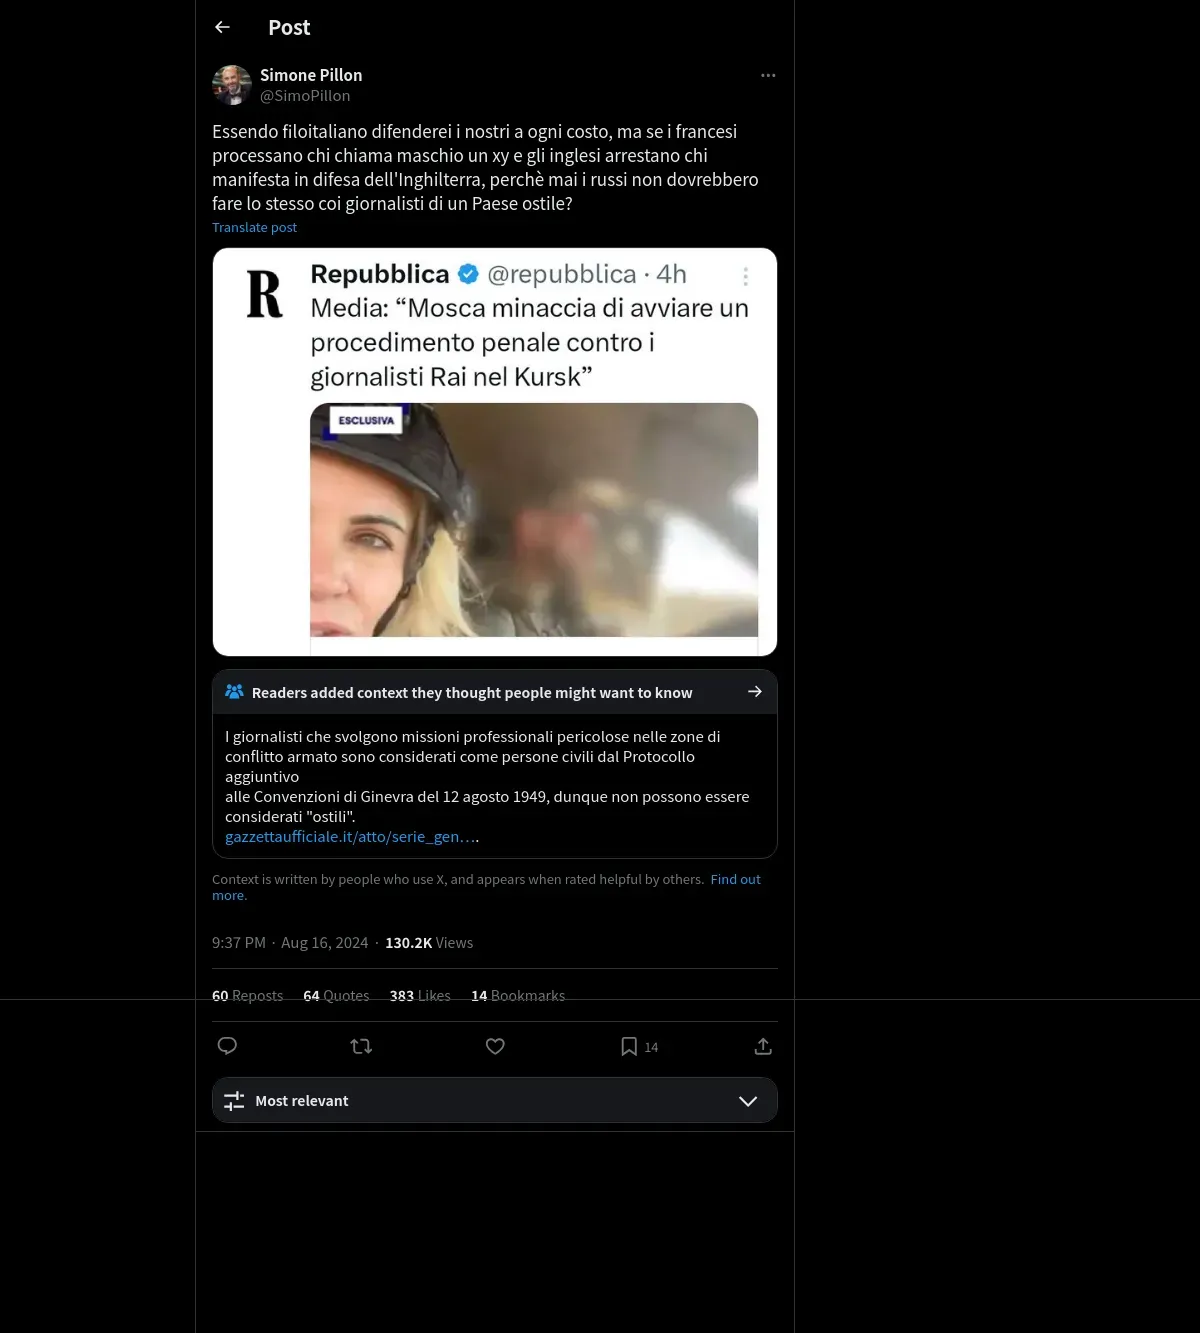
Task: Reply to the post with comment icon
Action: coord(227,1046)
